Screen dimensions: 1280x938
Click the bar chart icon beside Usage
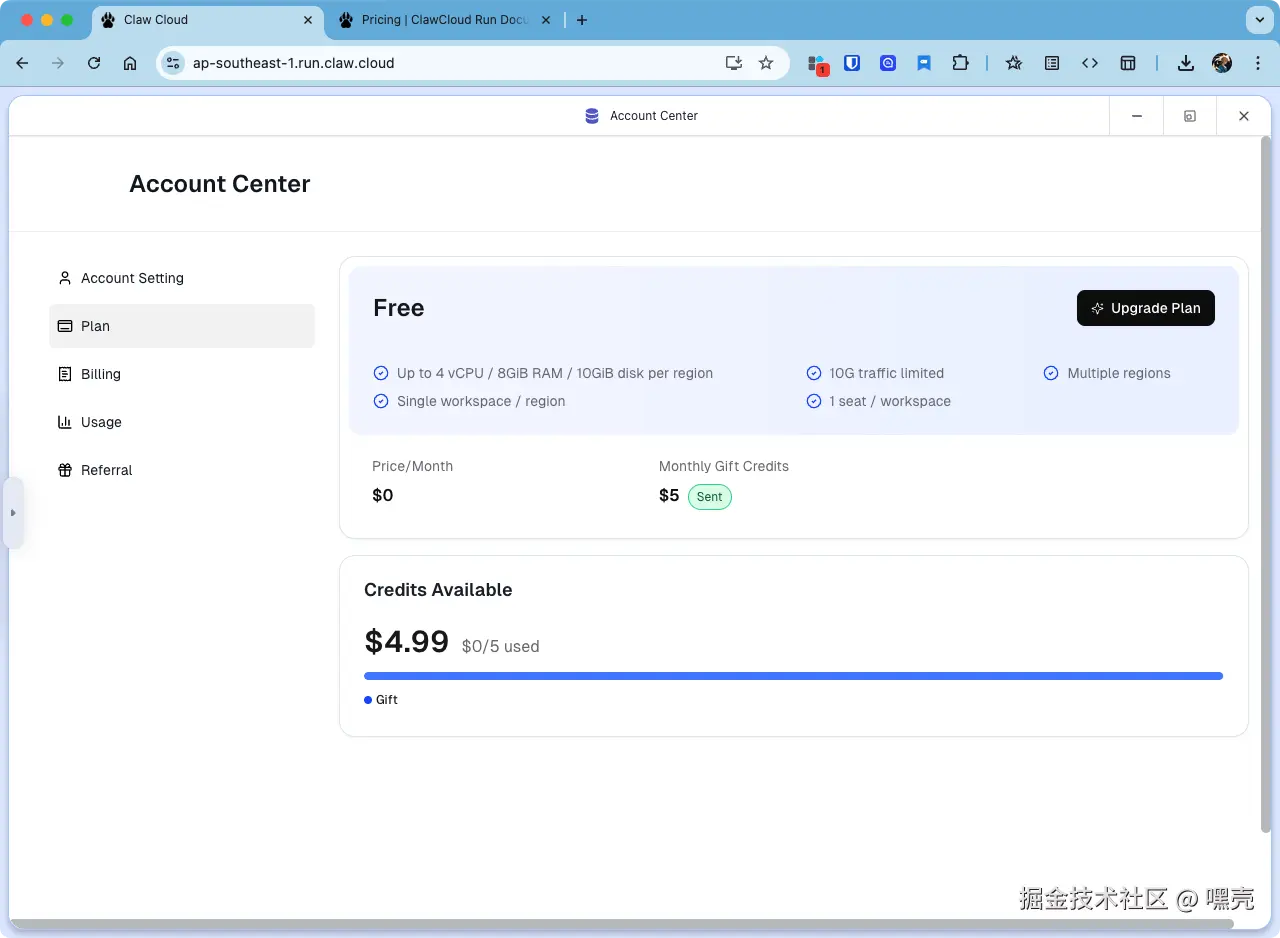coord(65,422)
